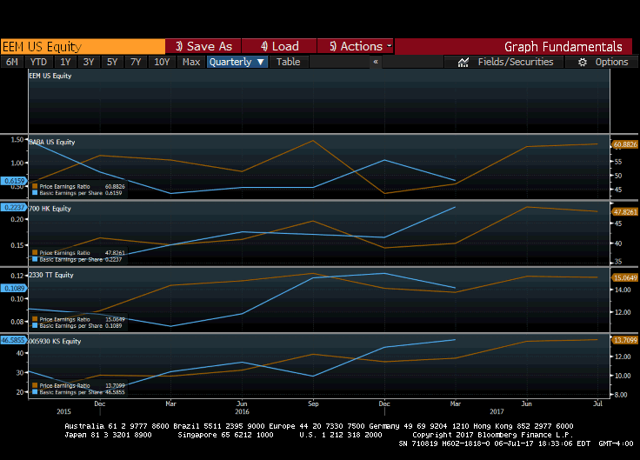The image size is (640, 460).
Task: Click the BABA US Equity panel label
Action: [x=52, y=142]
